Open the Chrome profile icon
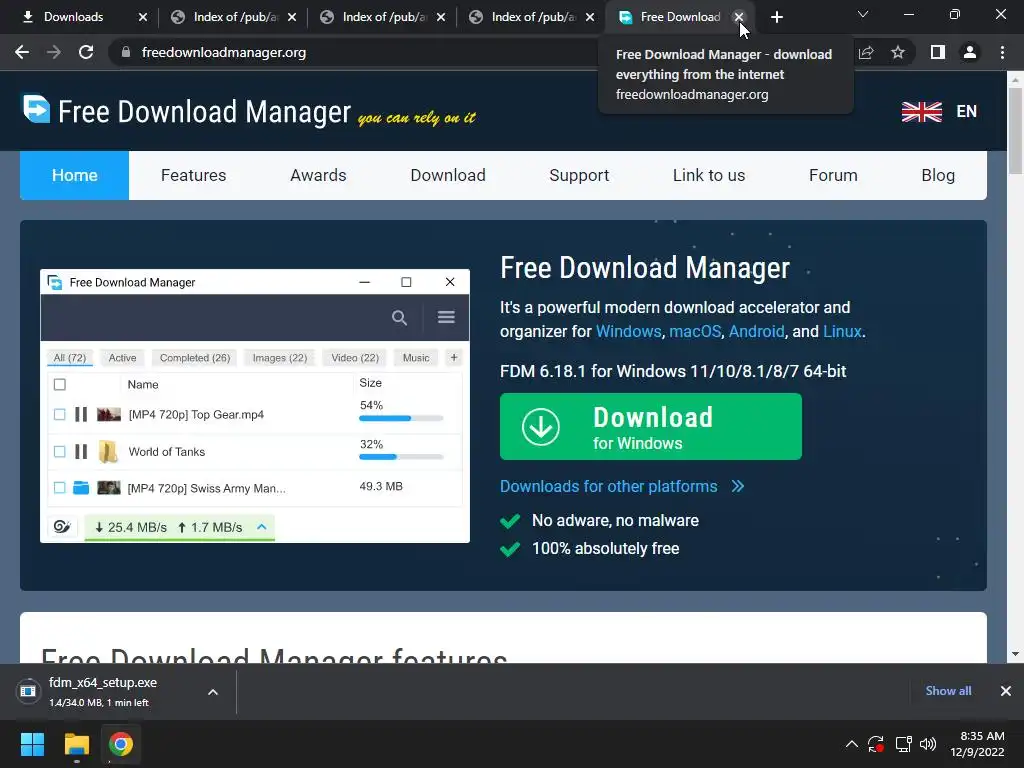Image resolution: width=1024 pixels, height=768 pixels. 970,52
